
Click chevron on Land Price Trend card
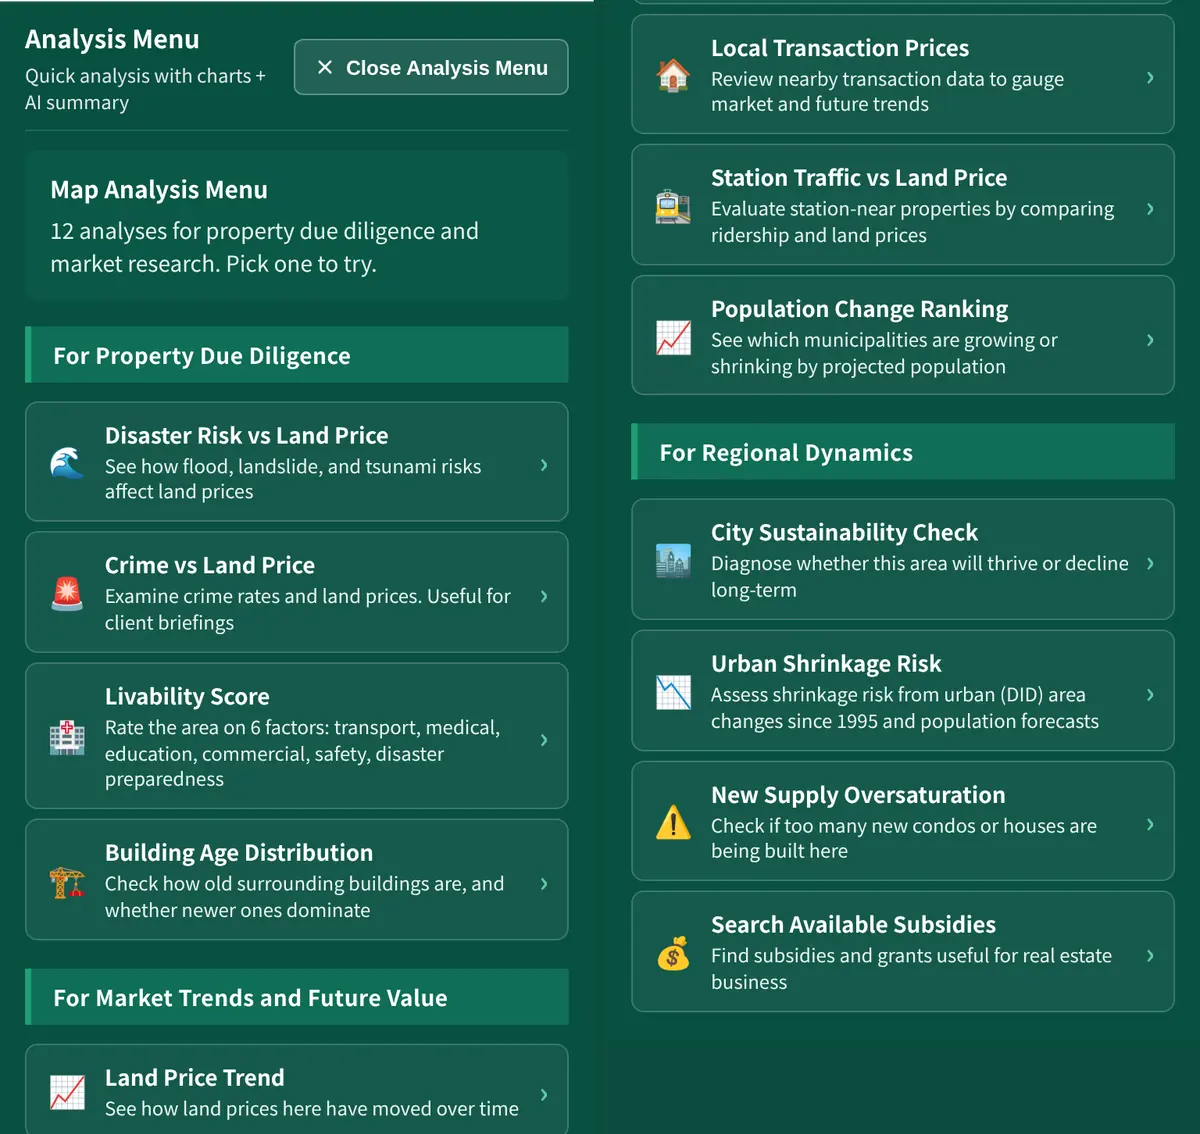(x=544, y=1094)
